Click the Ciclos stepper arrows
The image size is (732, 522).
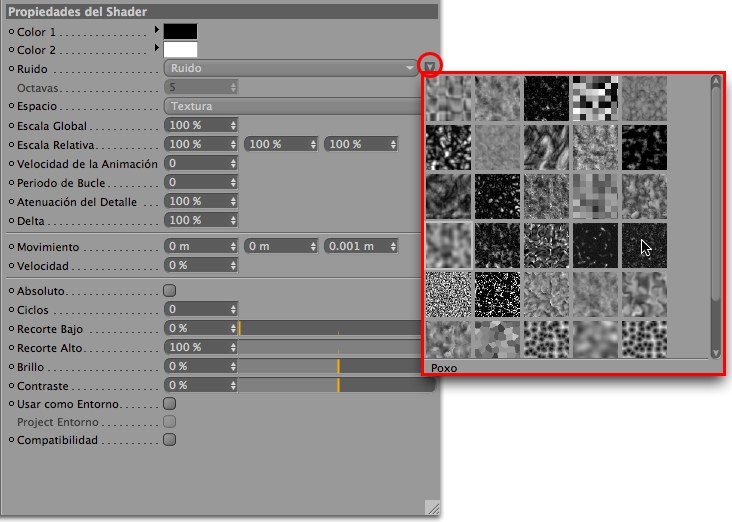point(233,310)
